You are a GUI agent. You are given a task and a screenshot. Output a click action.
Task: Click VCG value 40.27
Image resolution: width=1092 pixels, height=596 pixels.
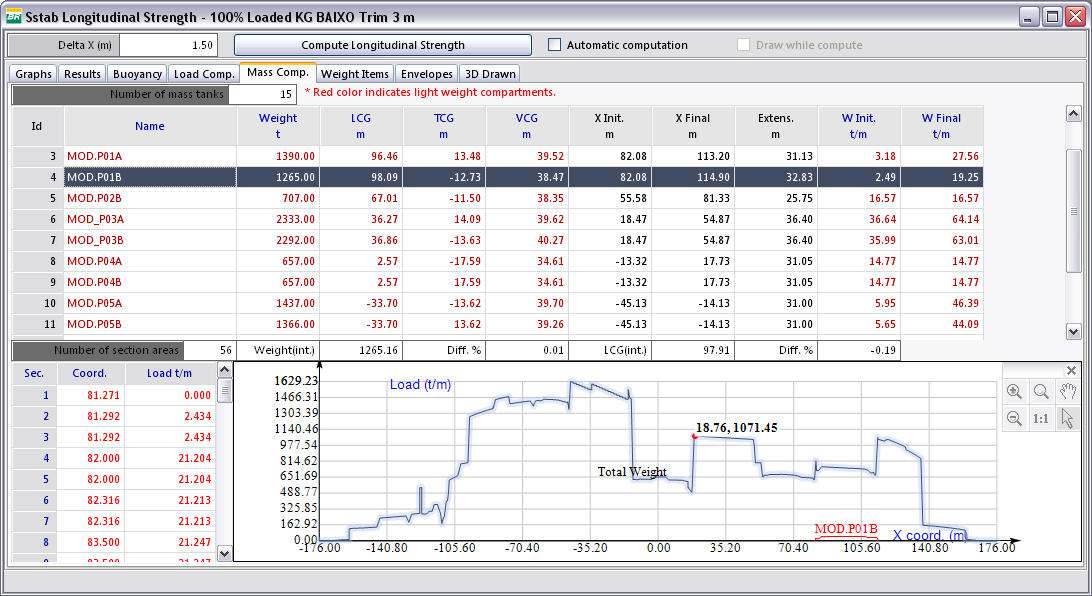click(526, 240)
